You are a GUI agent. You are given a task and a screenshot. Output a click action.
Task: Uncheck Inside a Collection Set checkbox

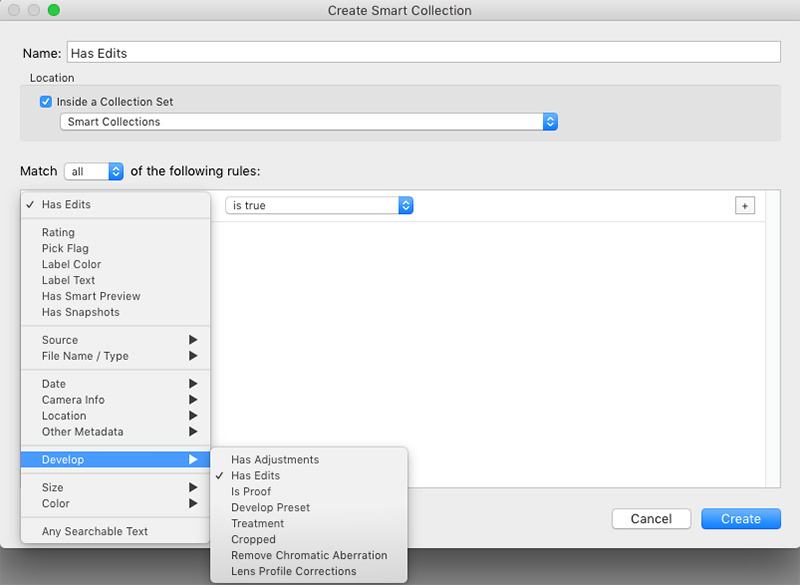click(46, 101)
